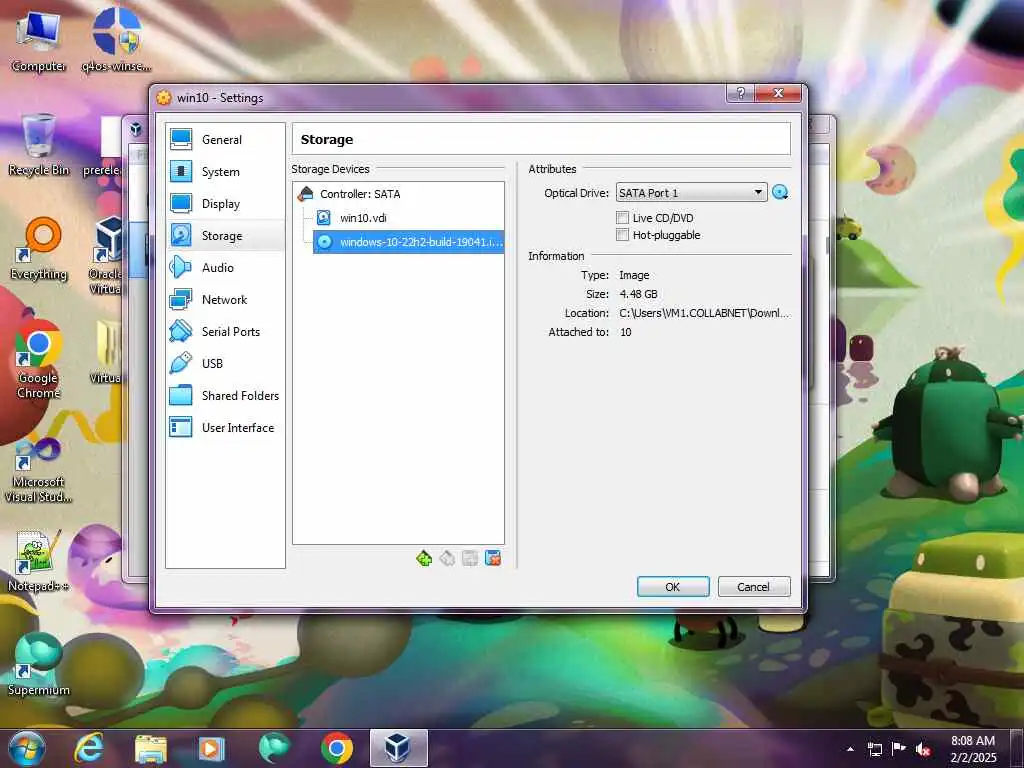The height and width of the screenshot is (768, 1024).
Task: Select Controller: SATA in storage tree
Action: 360,194
